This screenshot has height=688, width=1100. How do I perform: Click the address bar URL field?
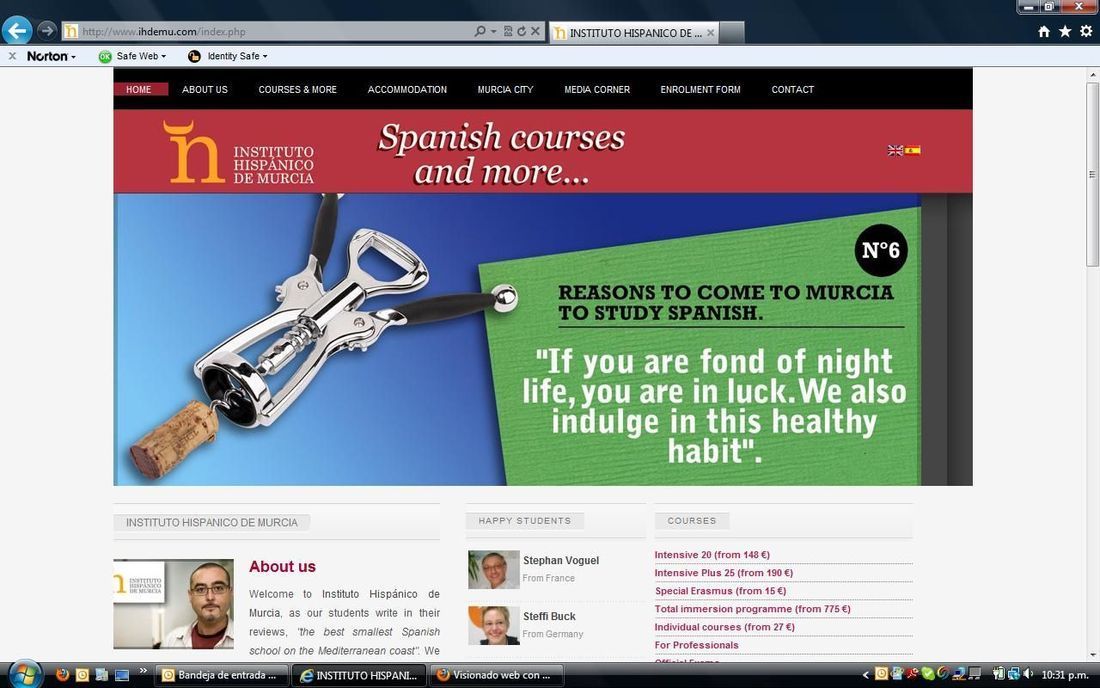click(x=267, y=32)
